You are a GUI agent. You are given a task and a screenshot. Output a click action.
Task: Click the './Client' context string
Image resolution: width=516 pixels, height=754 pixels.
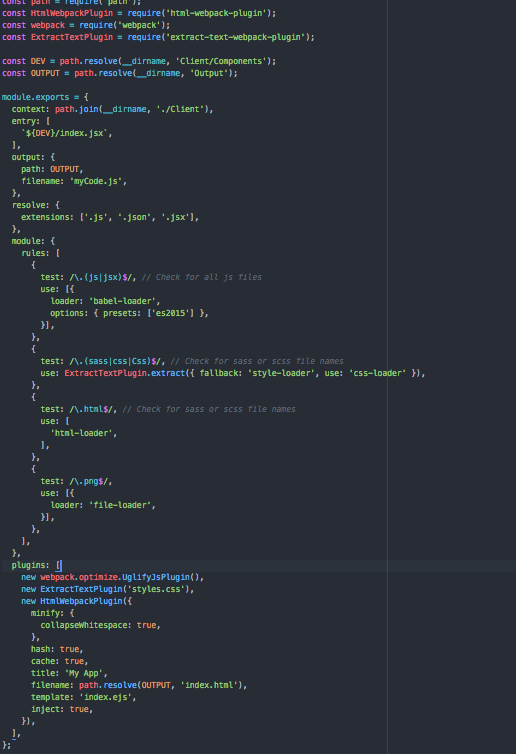click(180, 109)
